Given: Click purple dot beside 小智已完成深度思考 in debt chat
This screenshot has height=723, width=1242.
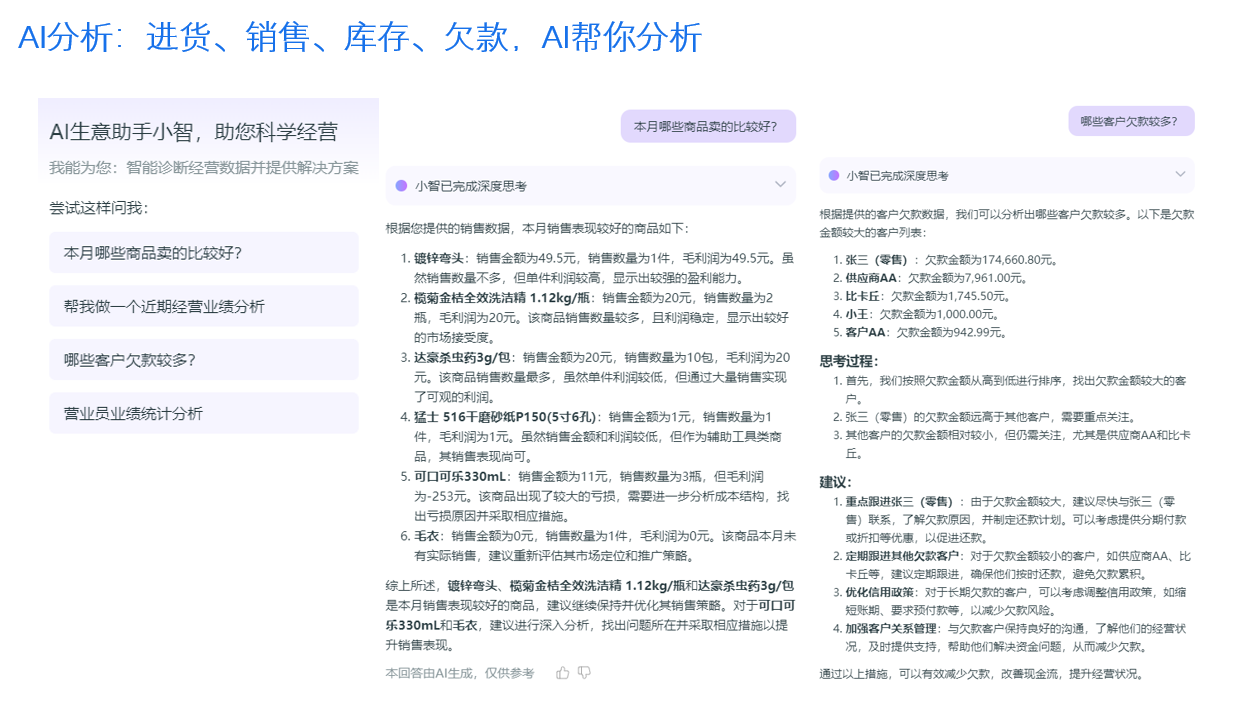Looking at the screenshot, I should (x=832, y=175).
